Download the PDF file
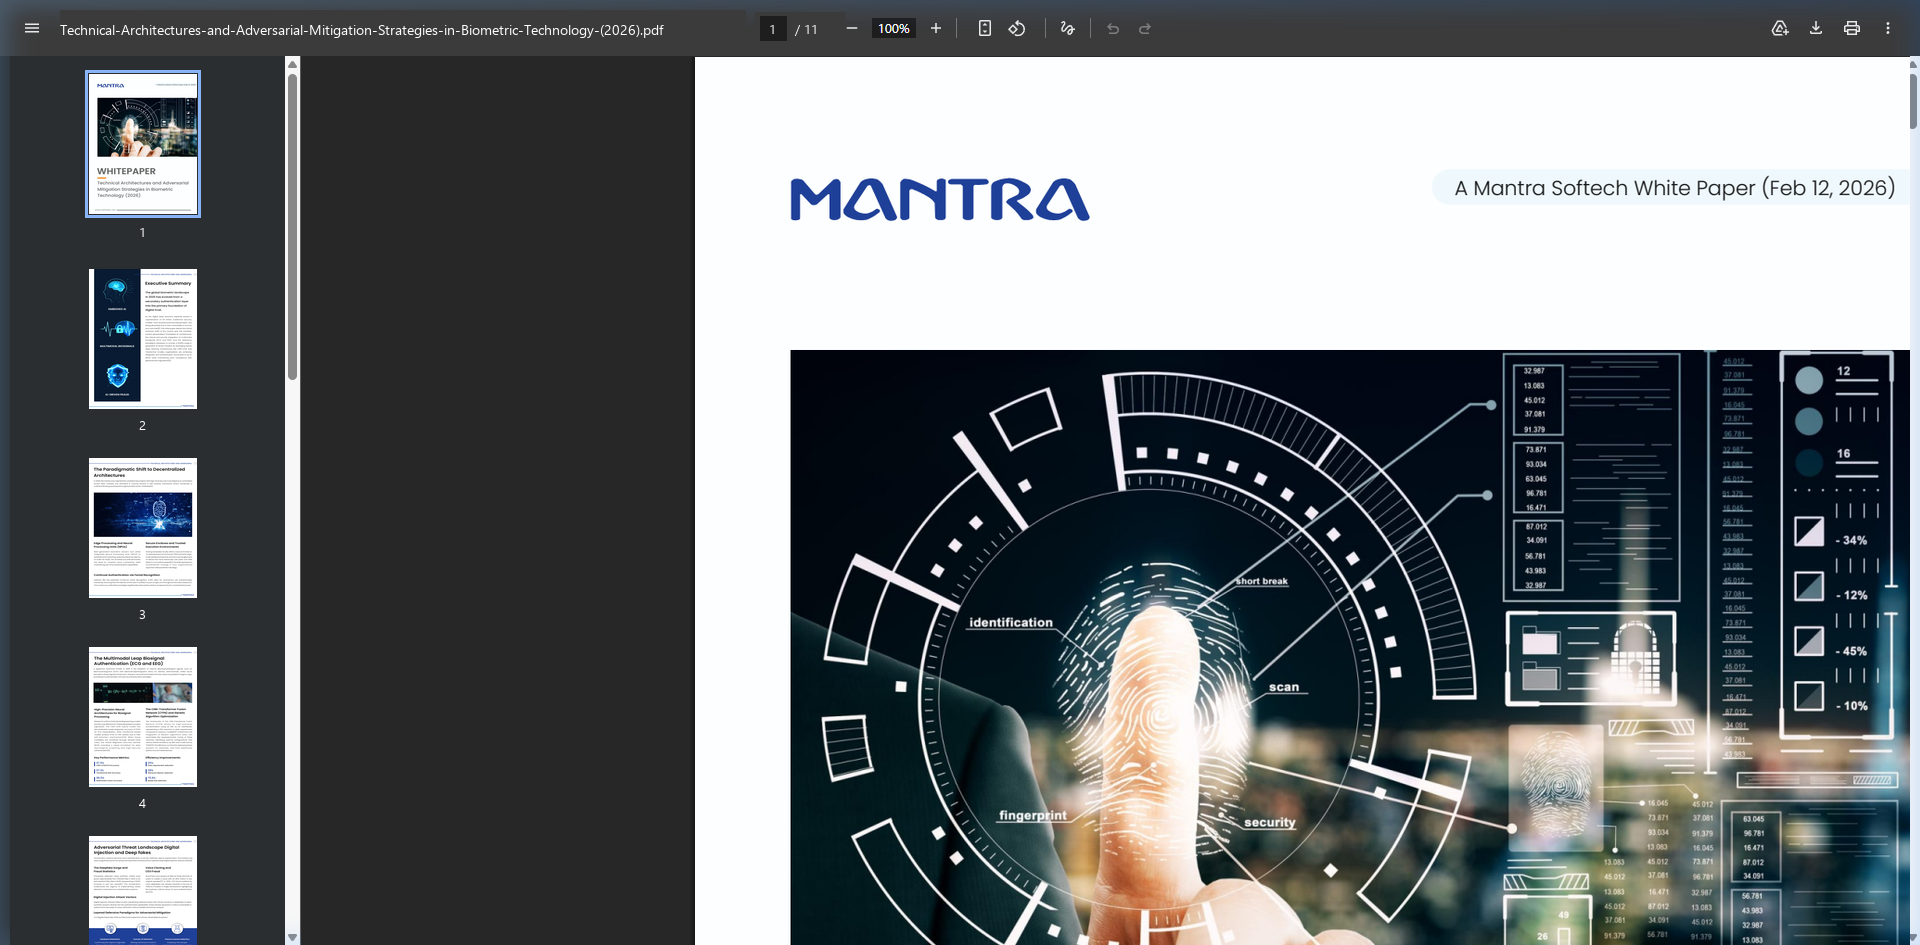 click(x=1816, y=28)
